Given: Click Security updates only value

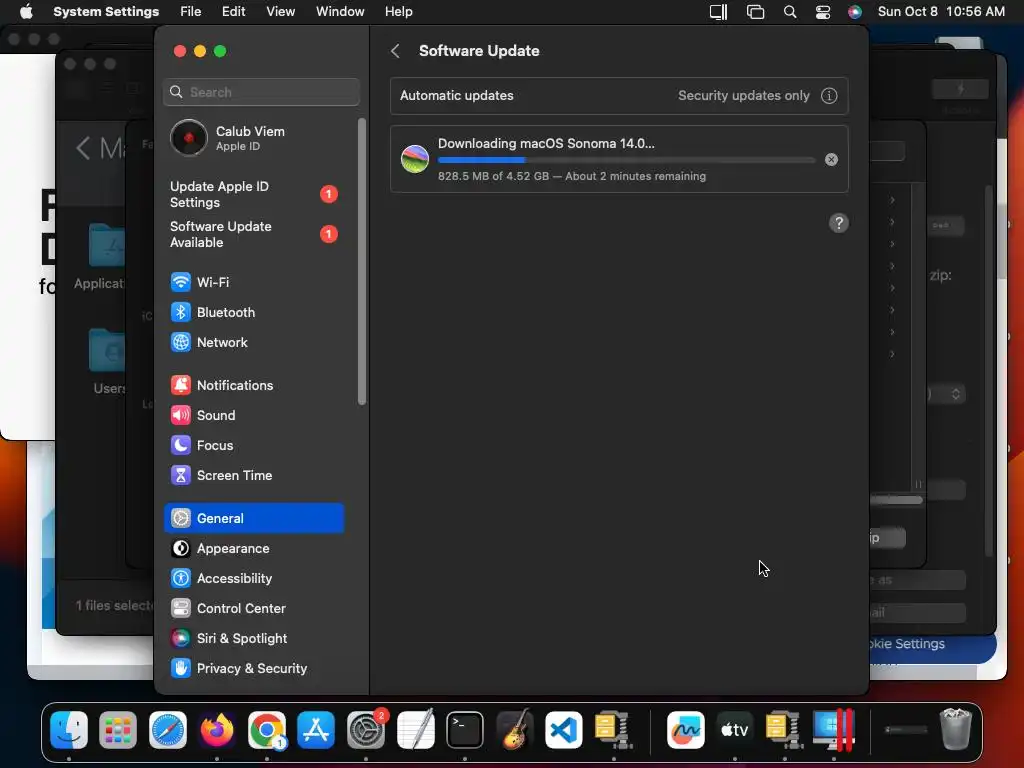Looking at the screenshot, I should (743, 95).
